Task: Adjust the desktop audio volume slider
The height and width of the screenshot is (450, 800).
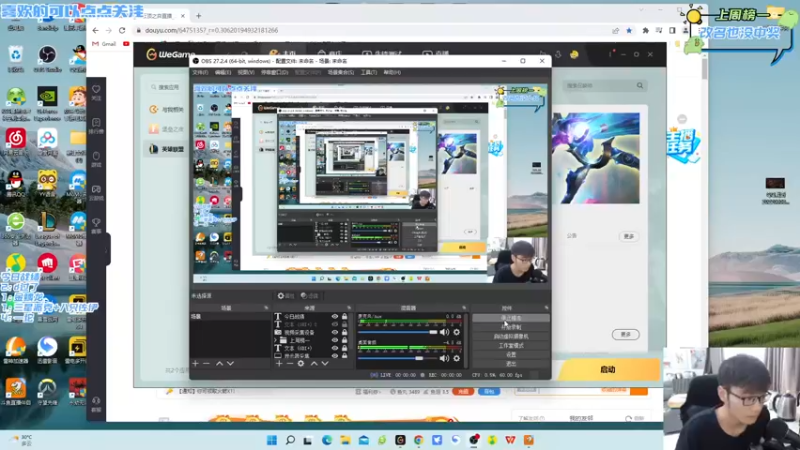Action: coord(397,358)
